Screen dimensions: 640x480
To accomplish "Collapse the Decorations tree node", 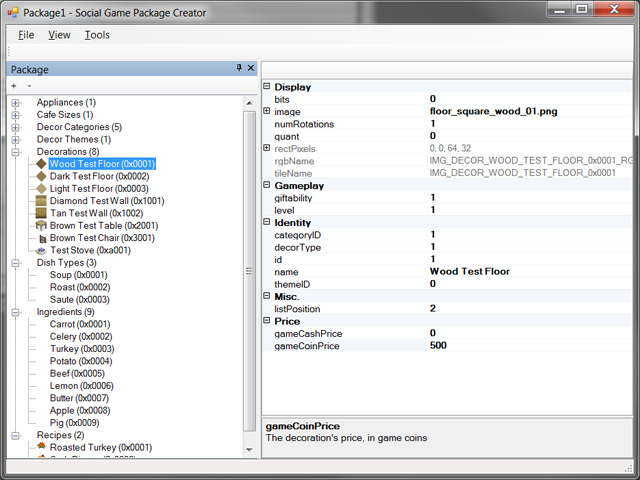I will tap(16, 152).
